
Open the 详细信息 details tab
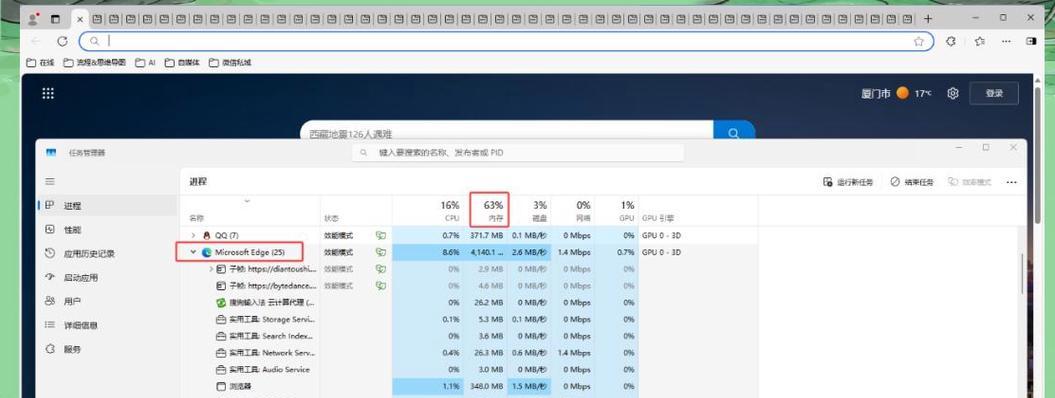click(x=108, y=325)
